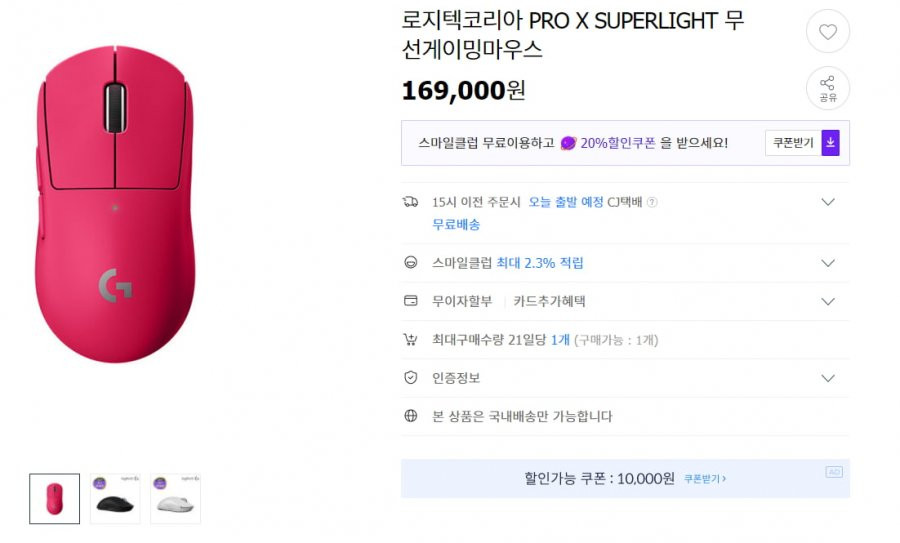Image resolution: width=900 pixels, height=543 pixels.
Task: Click the Smile Club smiley icon
Action: coord(410,263)
